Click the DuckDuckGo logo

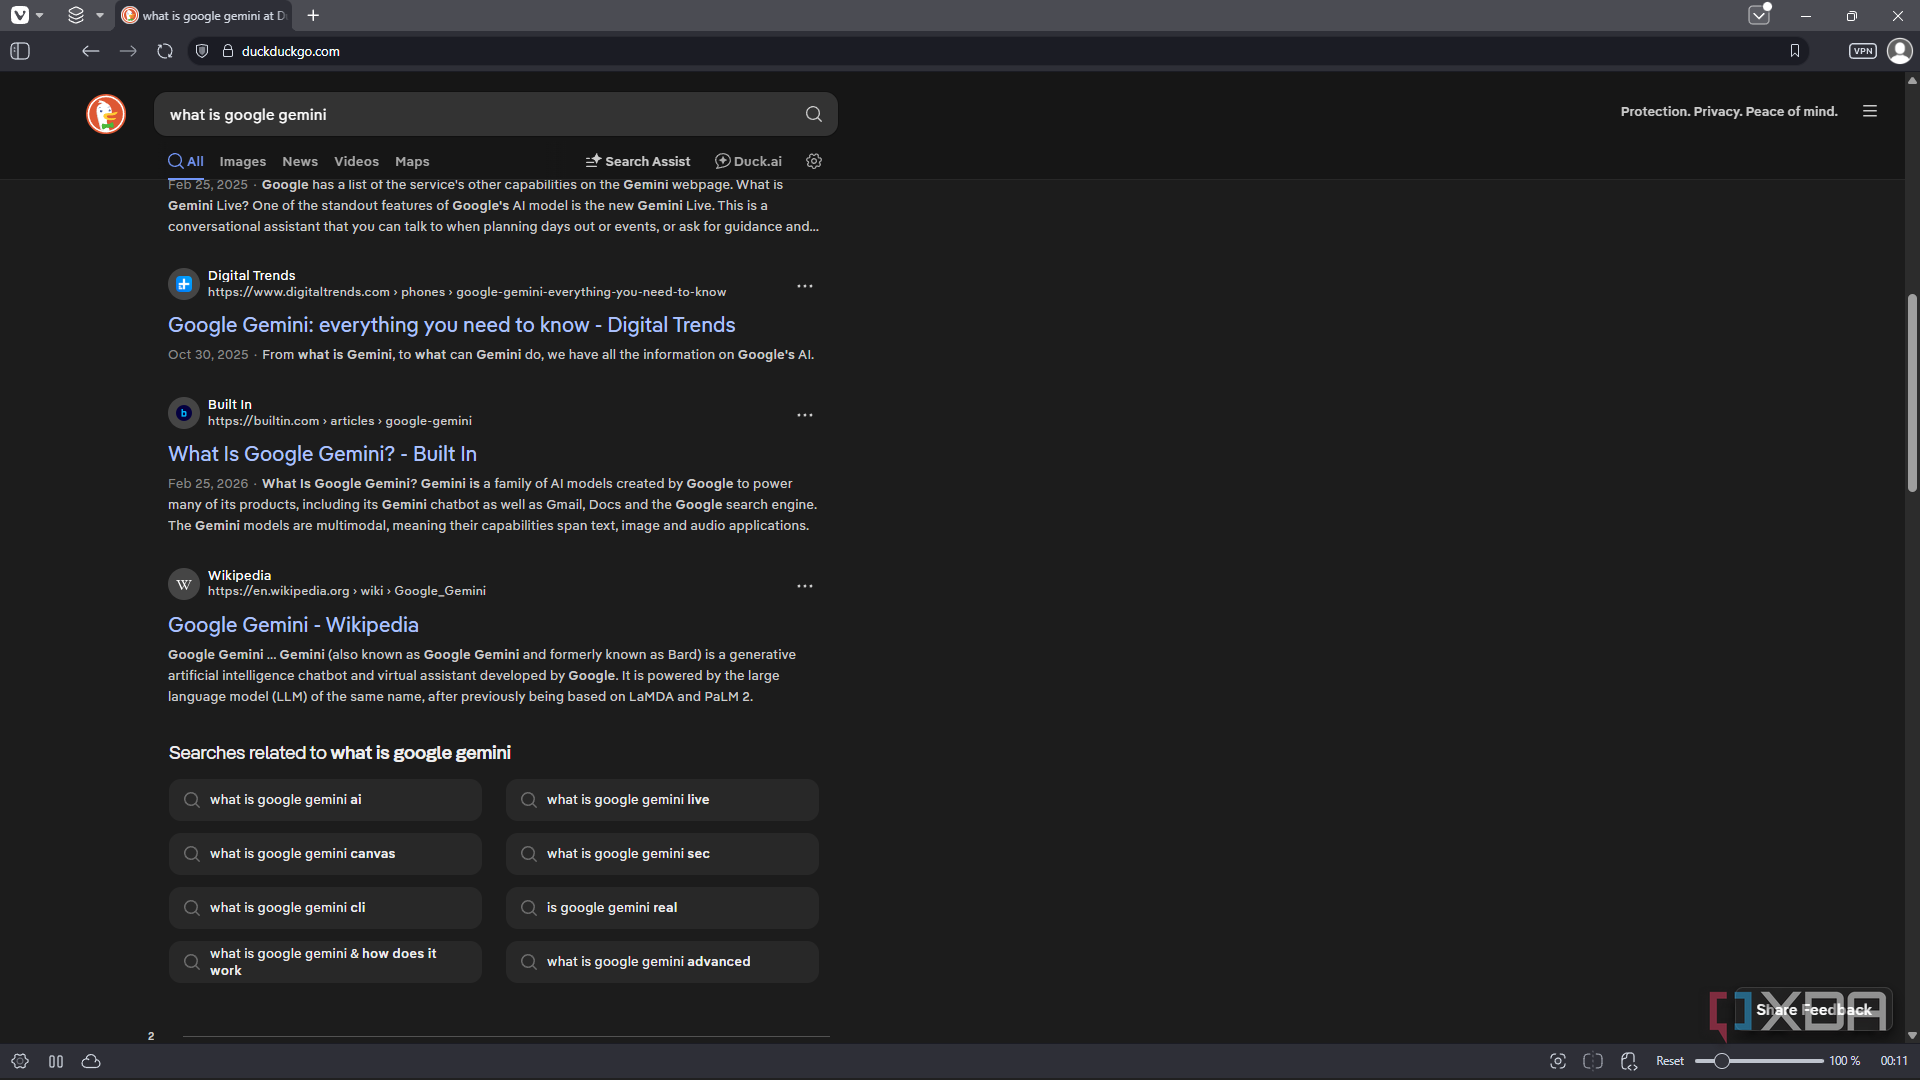[x=106, y=114]
